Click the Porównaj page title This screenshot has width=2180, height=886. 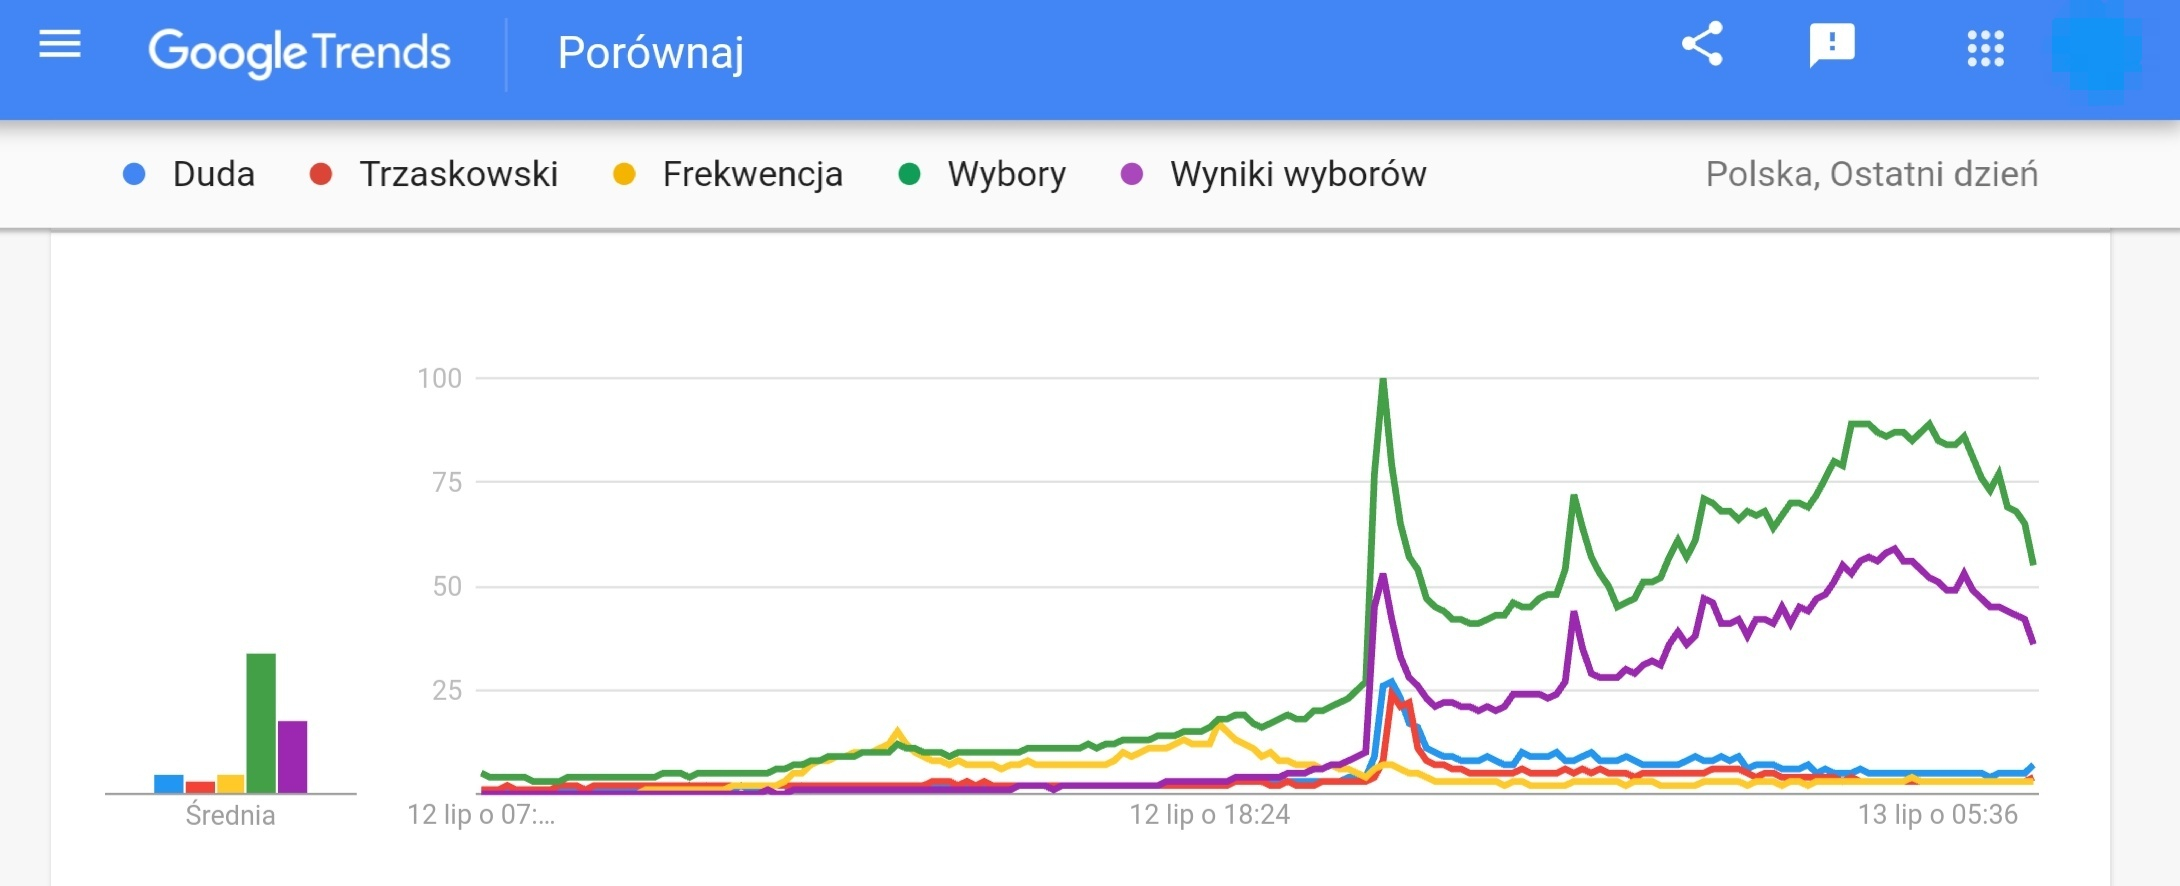coord(650,53)
